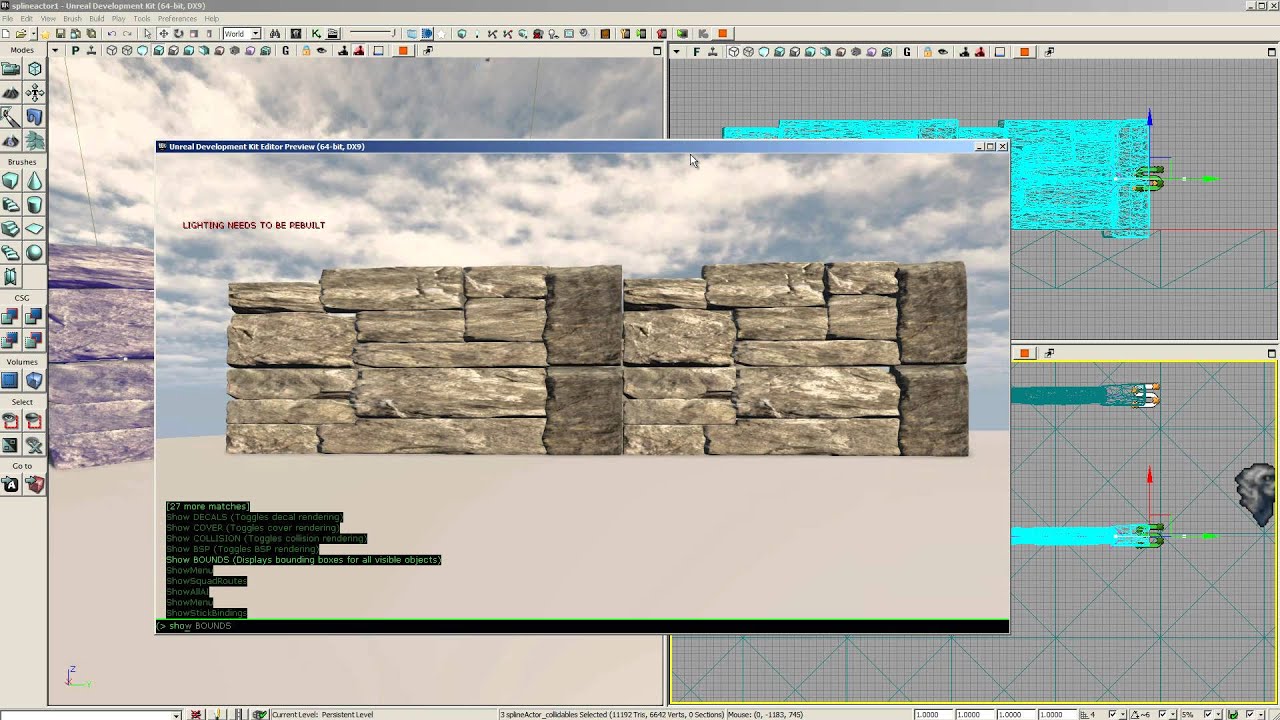Click first 1.0000 scale field in status bar
The image size is (1280, 720).
coord(933,714)
